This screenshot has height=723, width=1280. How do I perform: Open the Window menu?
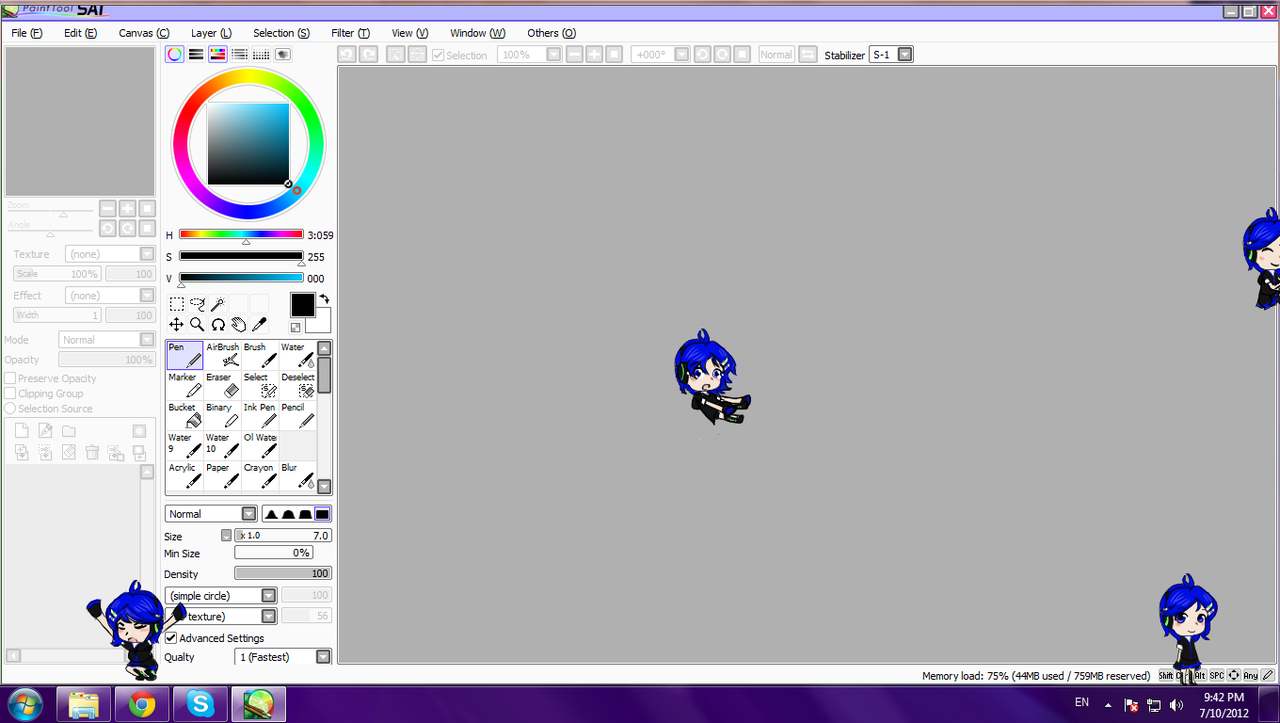[x=478, y=33]
